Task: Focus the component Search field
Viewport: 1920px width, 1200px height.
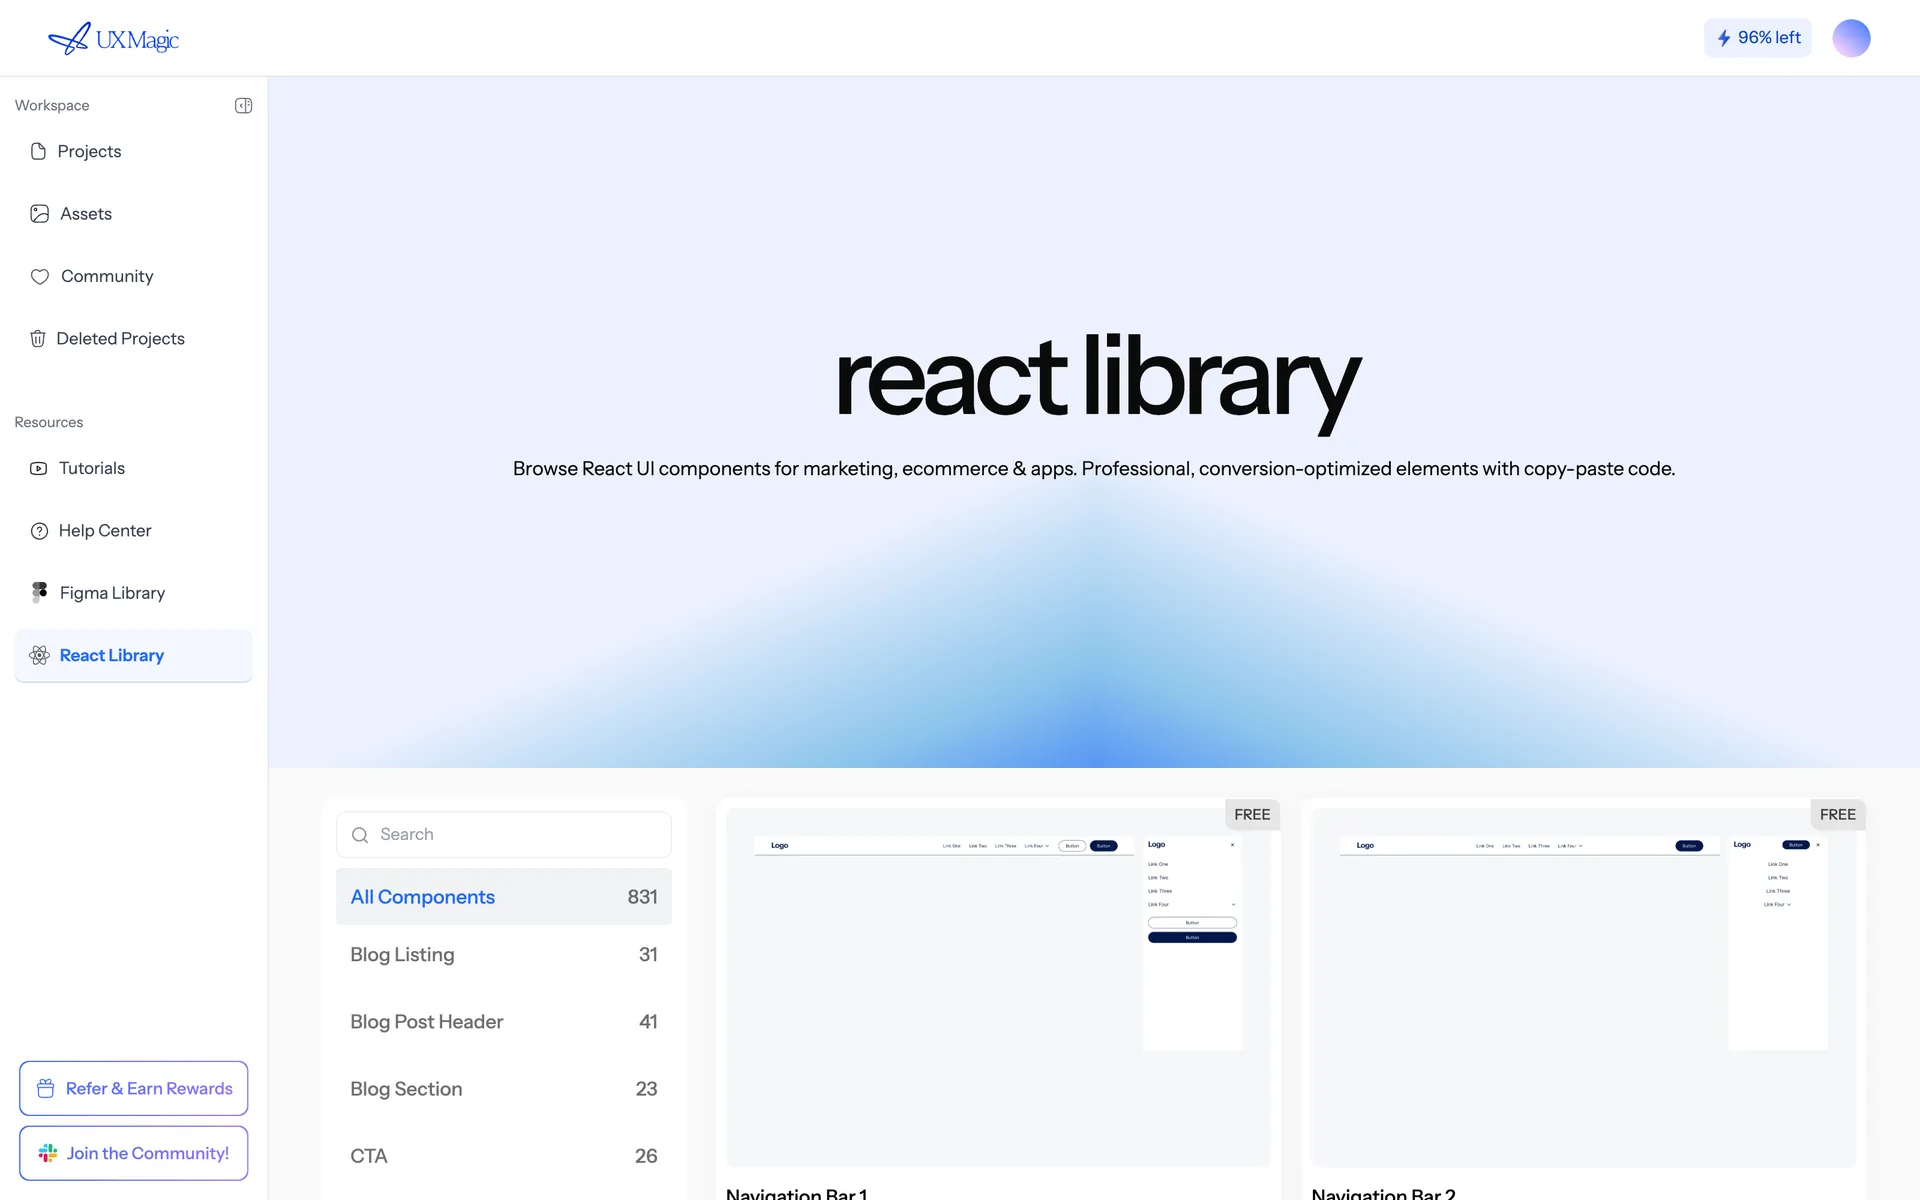Action: [x=504, y=834]
